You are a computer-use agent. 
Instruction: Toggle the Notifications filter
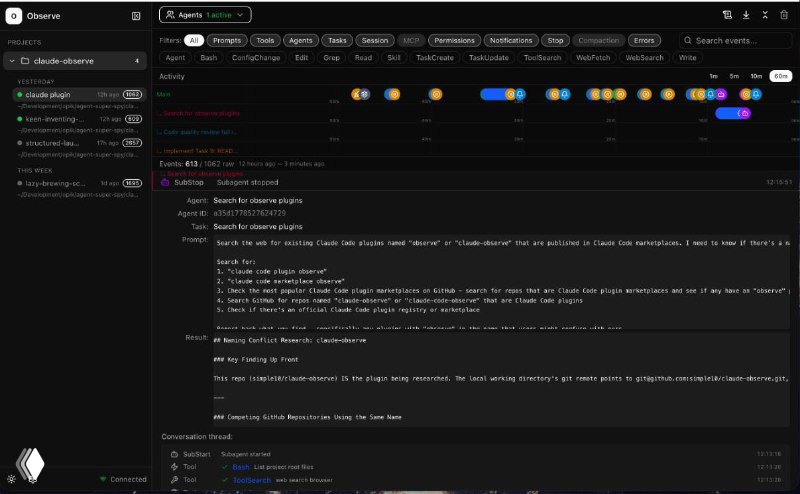511,40
